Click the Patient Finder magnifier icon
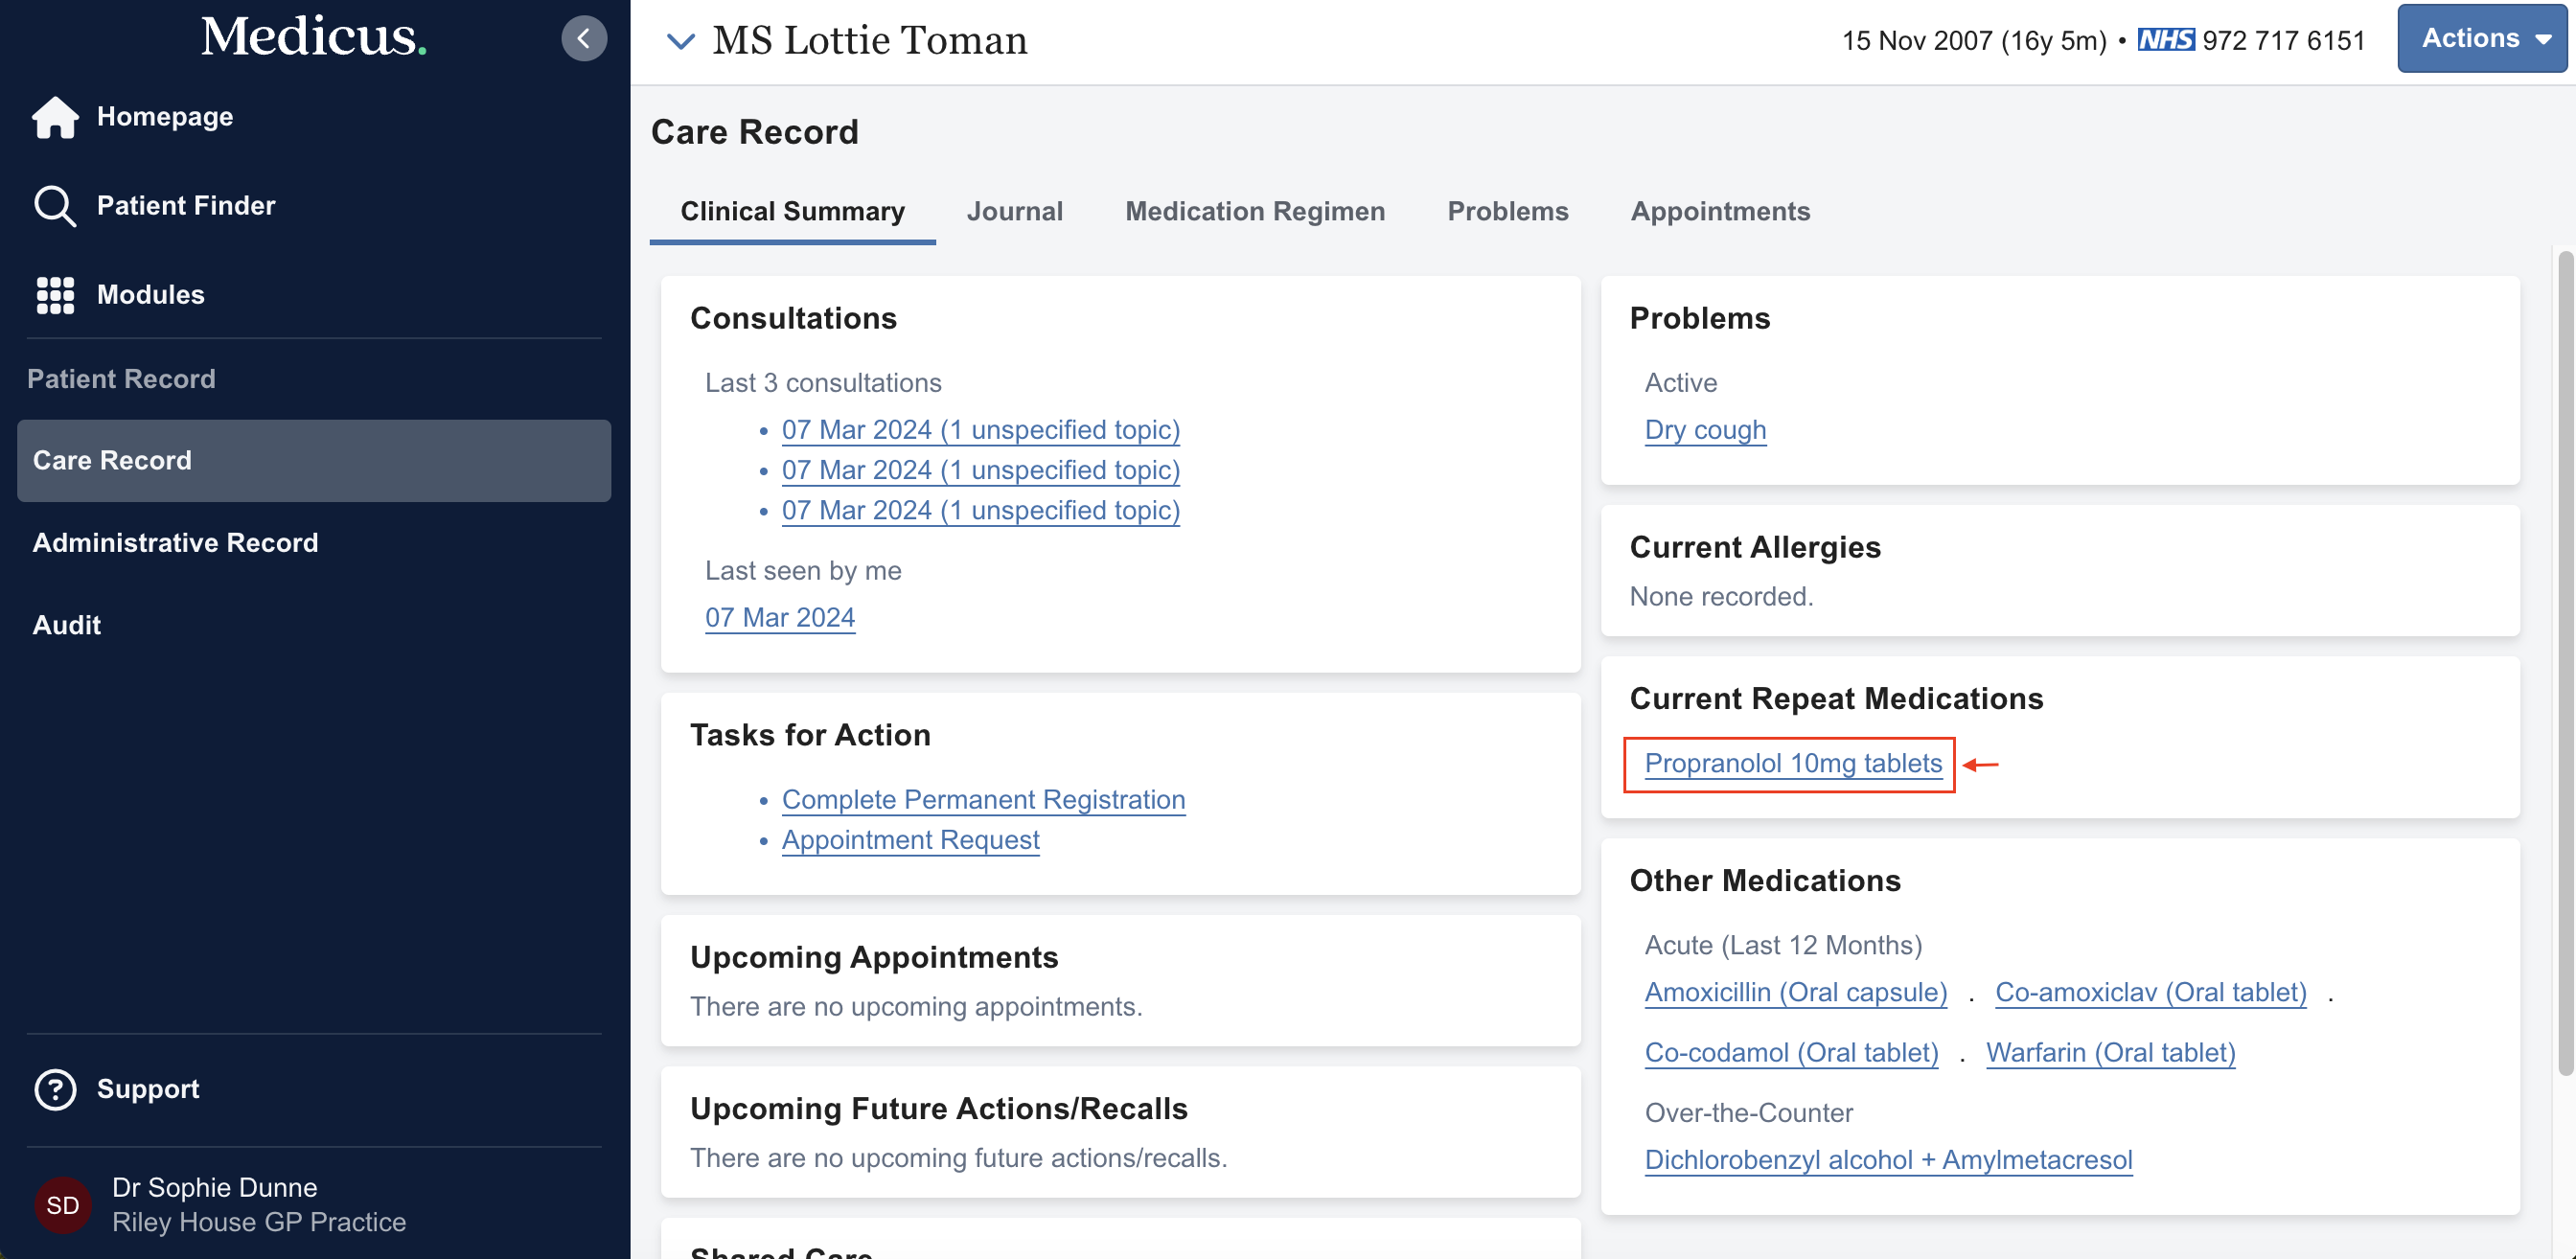Image resolution: width=2576 pixels, height=1259 pixels. coord(55,206)
